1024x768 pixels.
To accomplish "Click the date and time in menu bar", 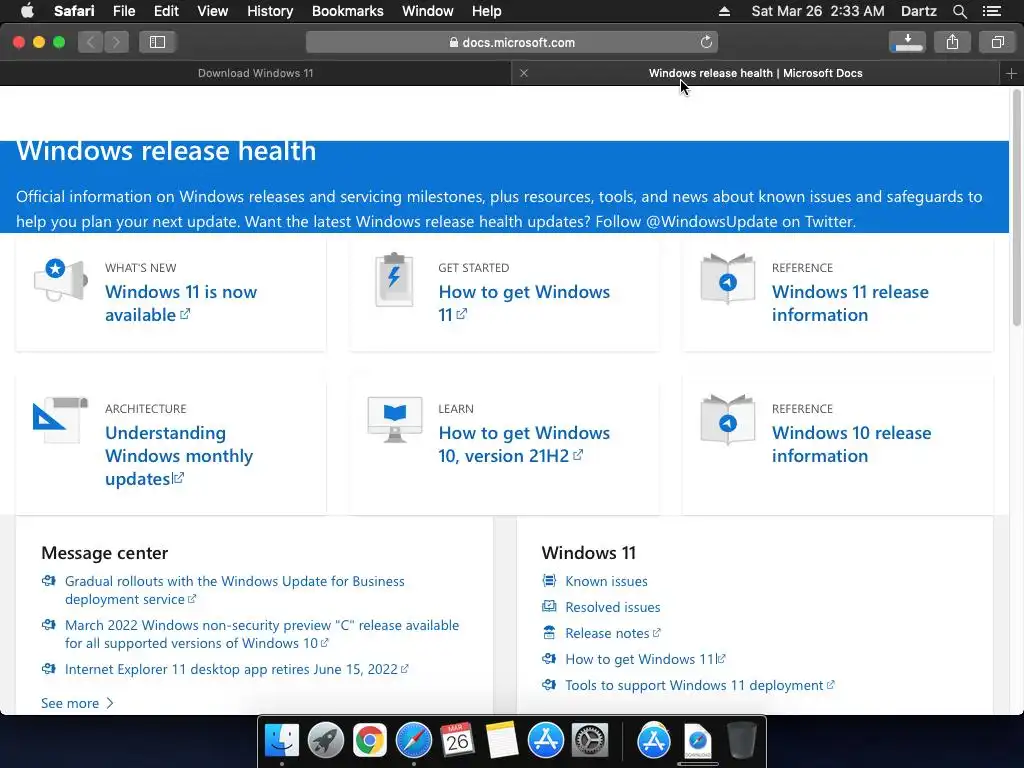I will (x=818, y=11).
